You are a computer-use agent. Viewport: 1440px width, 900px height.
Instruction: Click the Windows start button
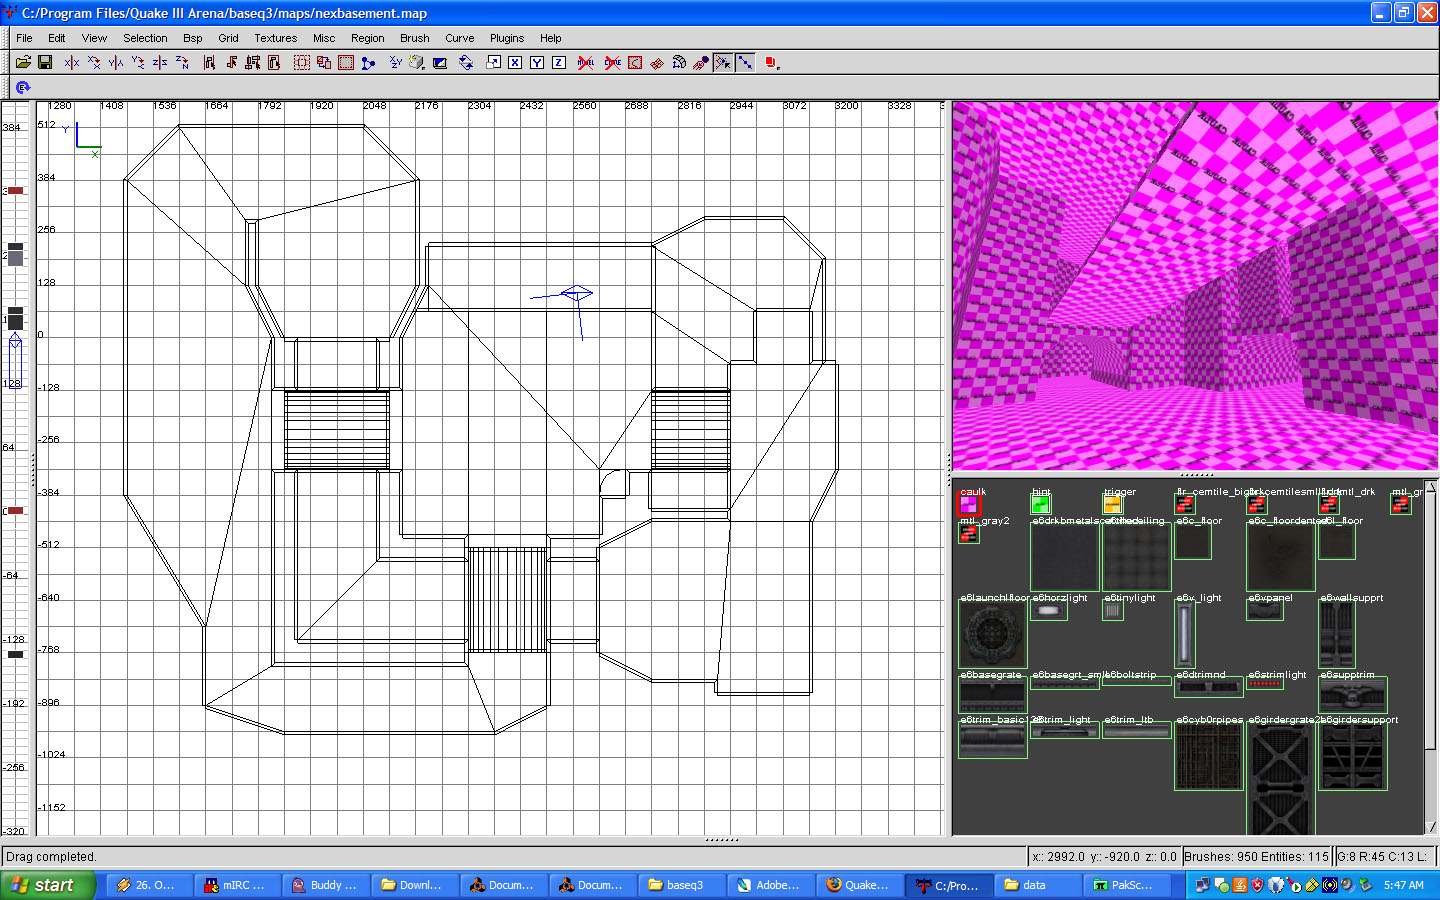point(47,885)
